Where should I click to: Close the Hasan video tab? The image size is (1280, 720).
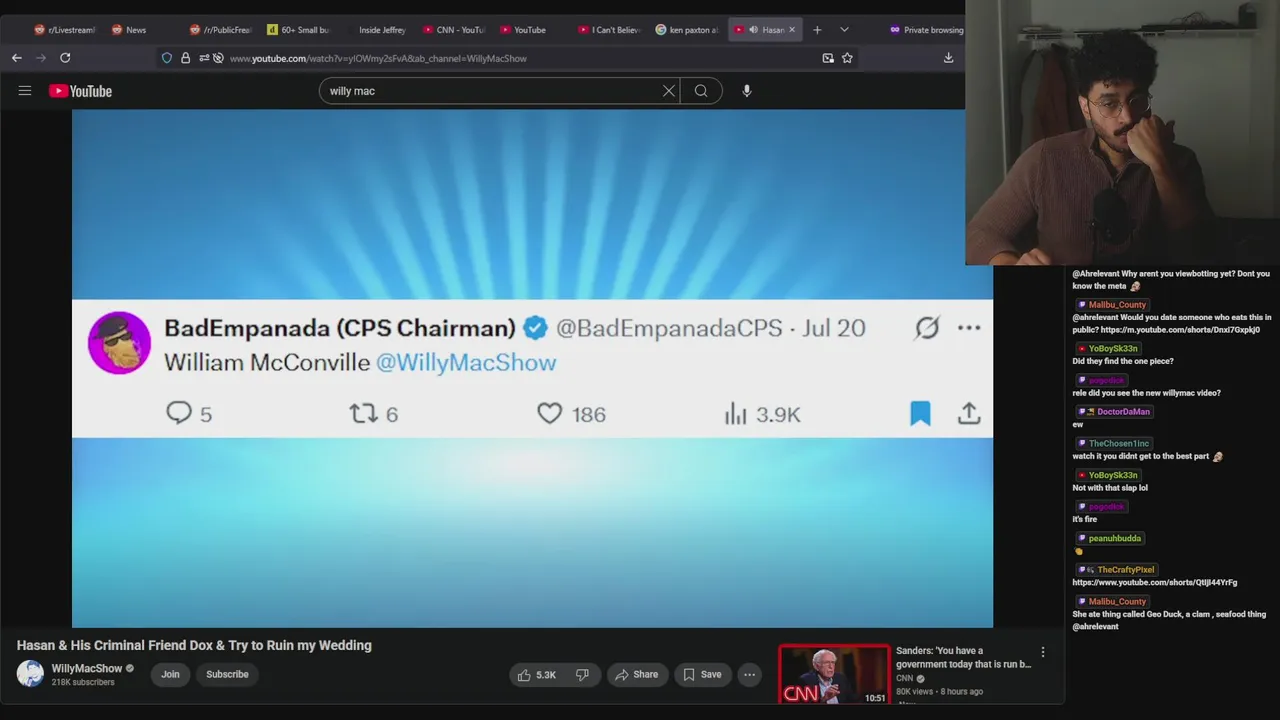(x=792, y=30)
